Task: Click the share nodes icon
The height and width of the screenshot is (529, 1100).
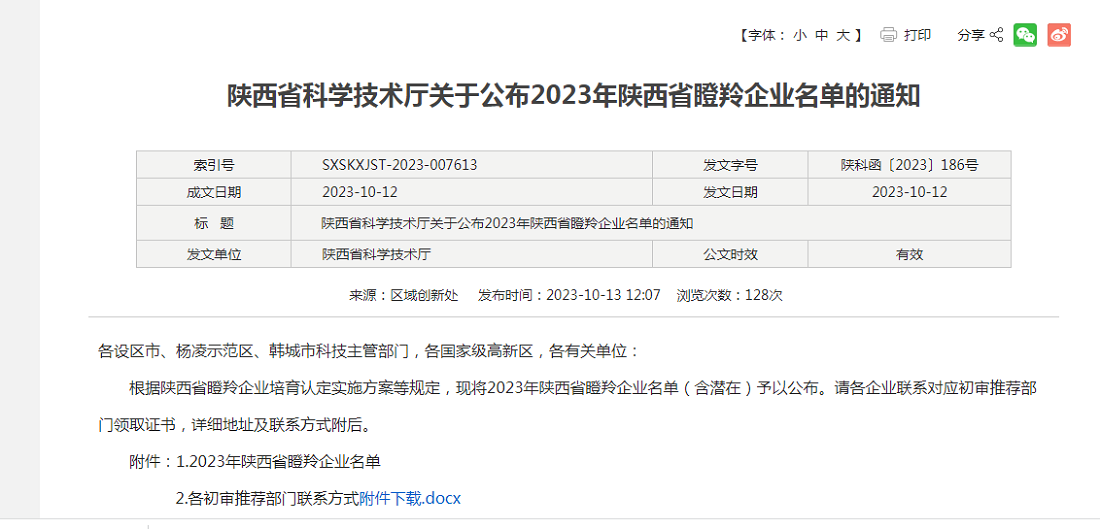Action: point(996,35)
